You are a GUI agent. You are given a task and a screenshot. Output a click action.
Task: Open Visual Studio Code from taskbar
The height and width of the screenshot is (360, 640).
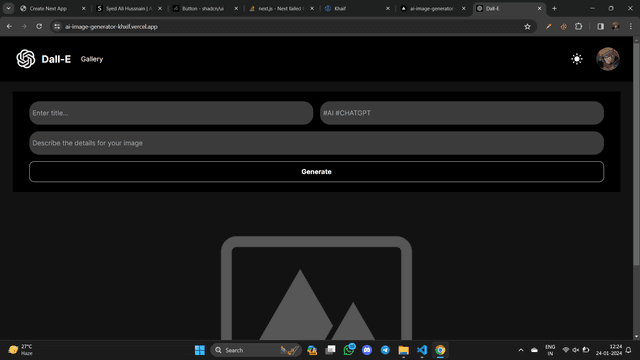coord(422,350)
